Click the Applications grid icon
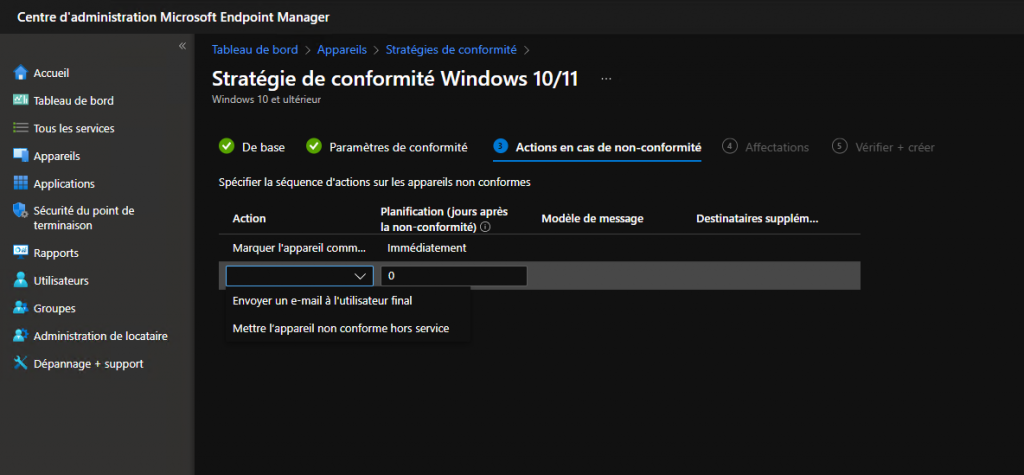Screen dimensions: 1024x475 coord(21,184)
